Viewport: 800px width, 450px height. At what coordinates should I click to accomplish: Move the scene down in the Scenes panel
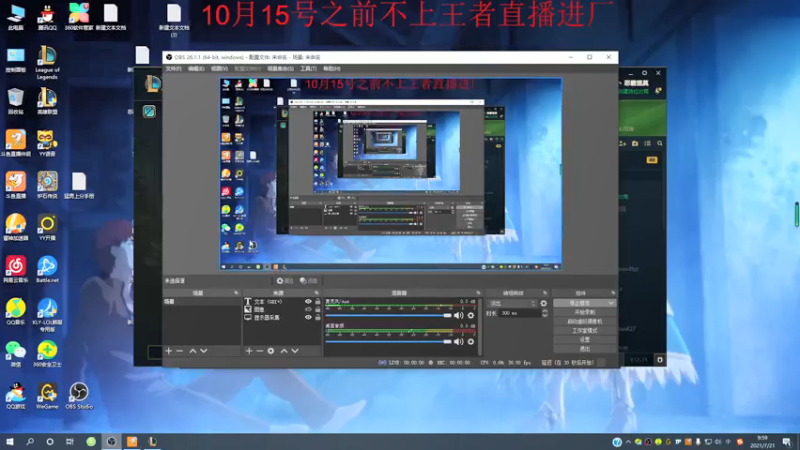[204, 351]
